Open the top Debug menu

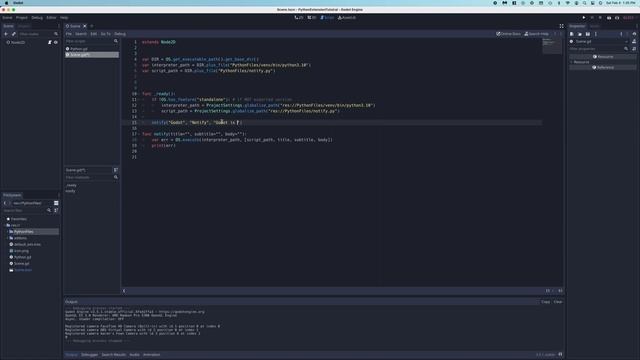(x=37, y=18)
